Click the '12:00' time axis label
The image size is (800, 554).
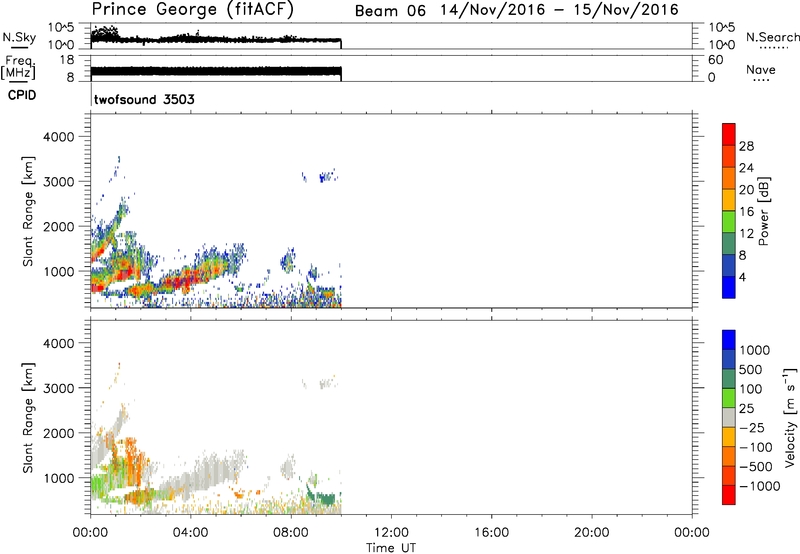(x=391, y=533)
